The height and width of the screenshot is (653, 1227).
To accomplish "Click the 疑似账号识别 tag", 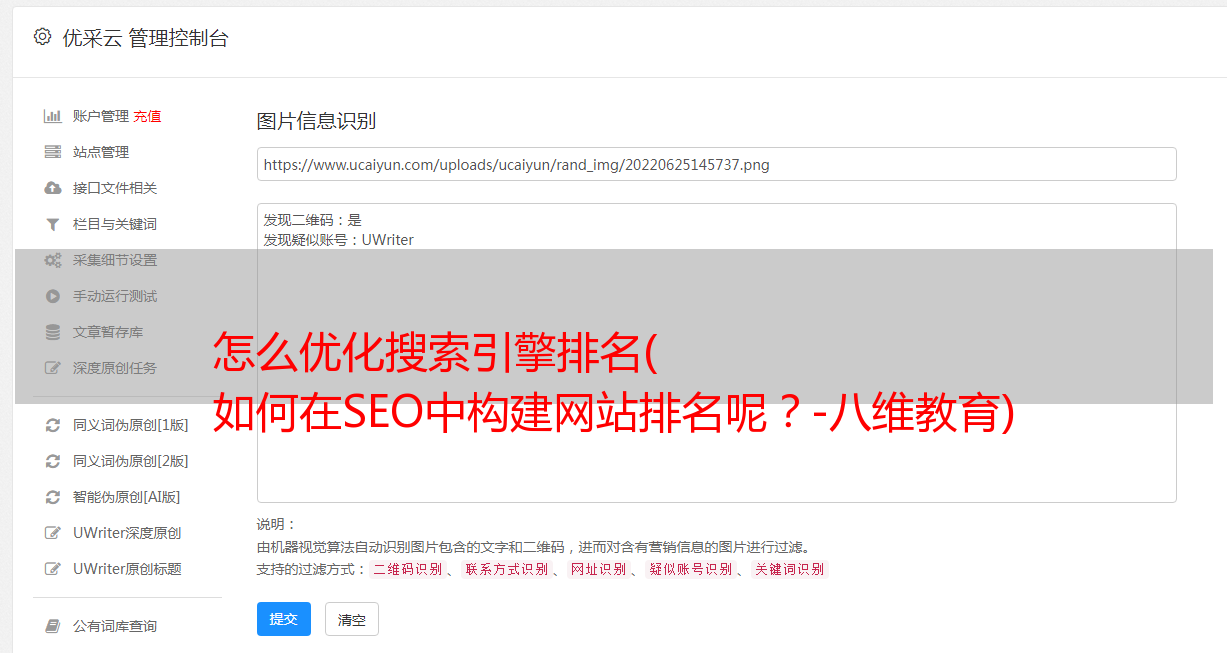I will (x=691, y=569).
